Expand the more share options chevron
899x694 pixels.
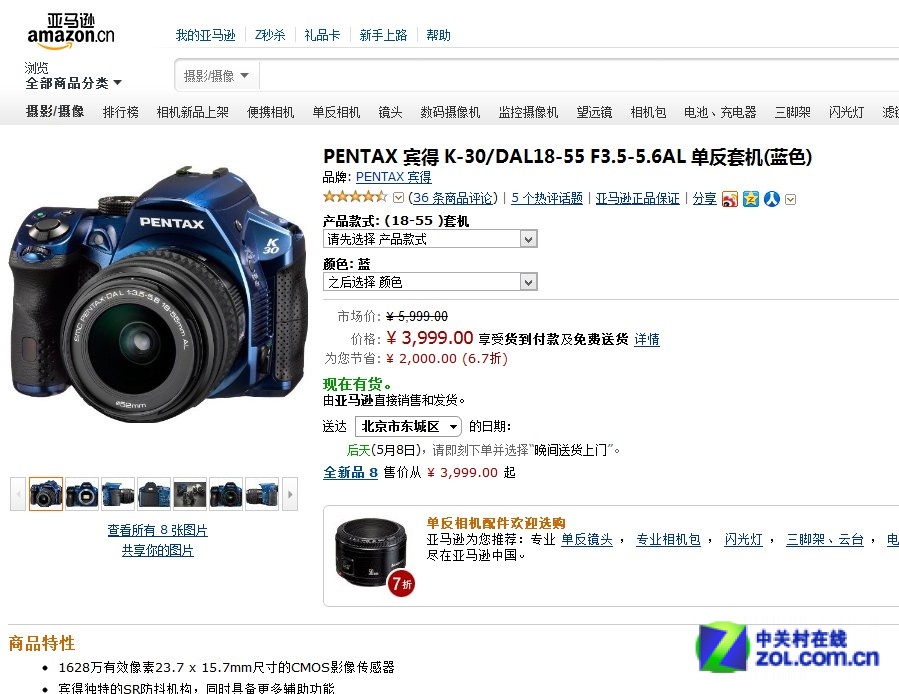tap(789, 198)
